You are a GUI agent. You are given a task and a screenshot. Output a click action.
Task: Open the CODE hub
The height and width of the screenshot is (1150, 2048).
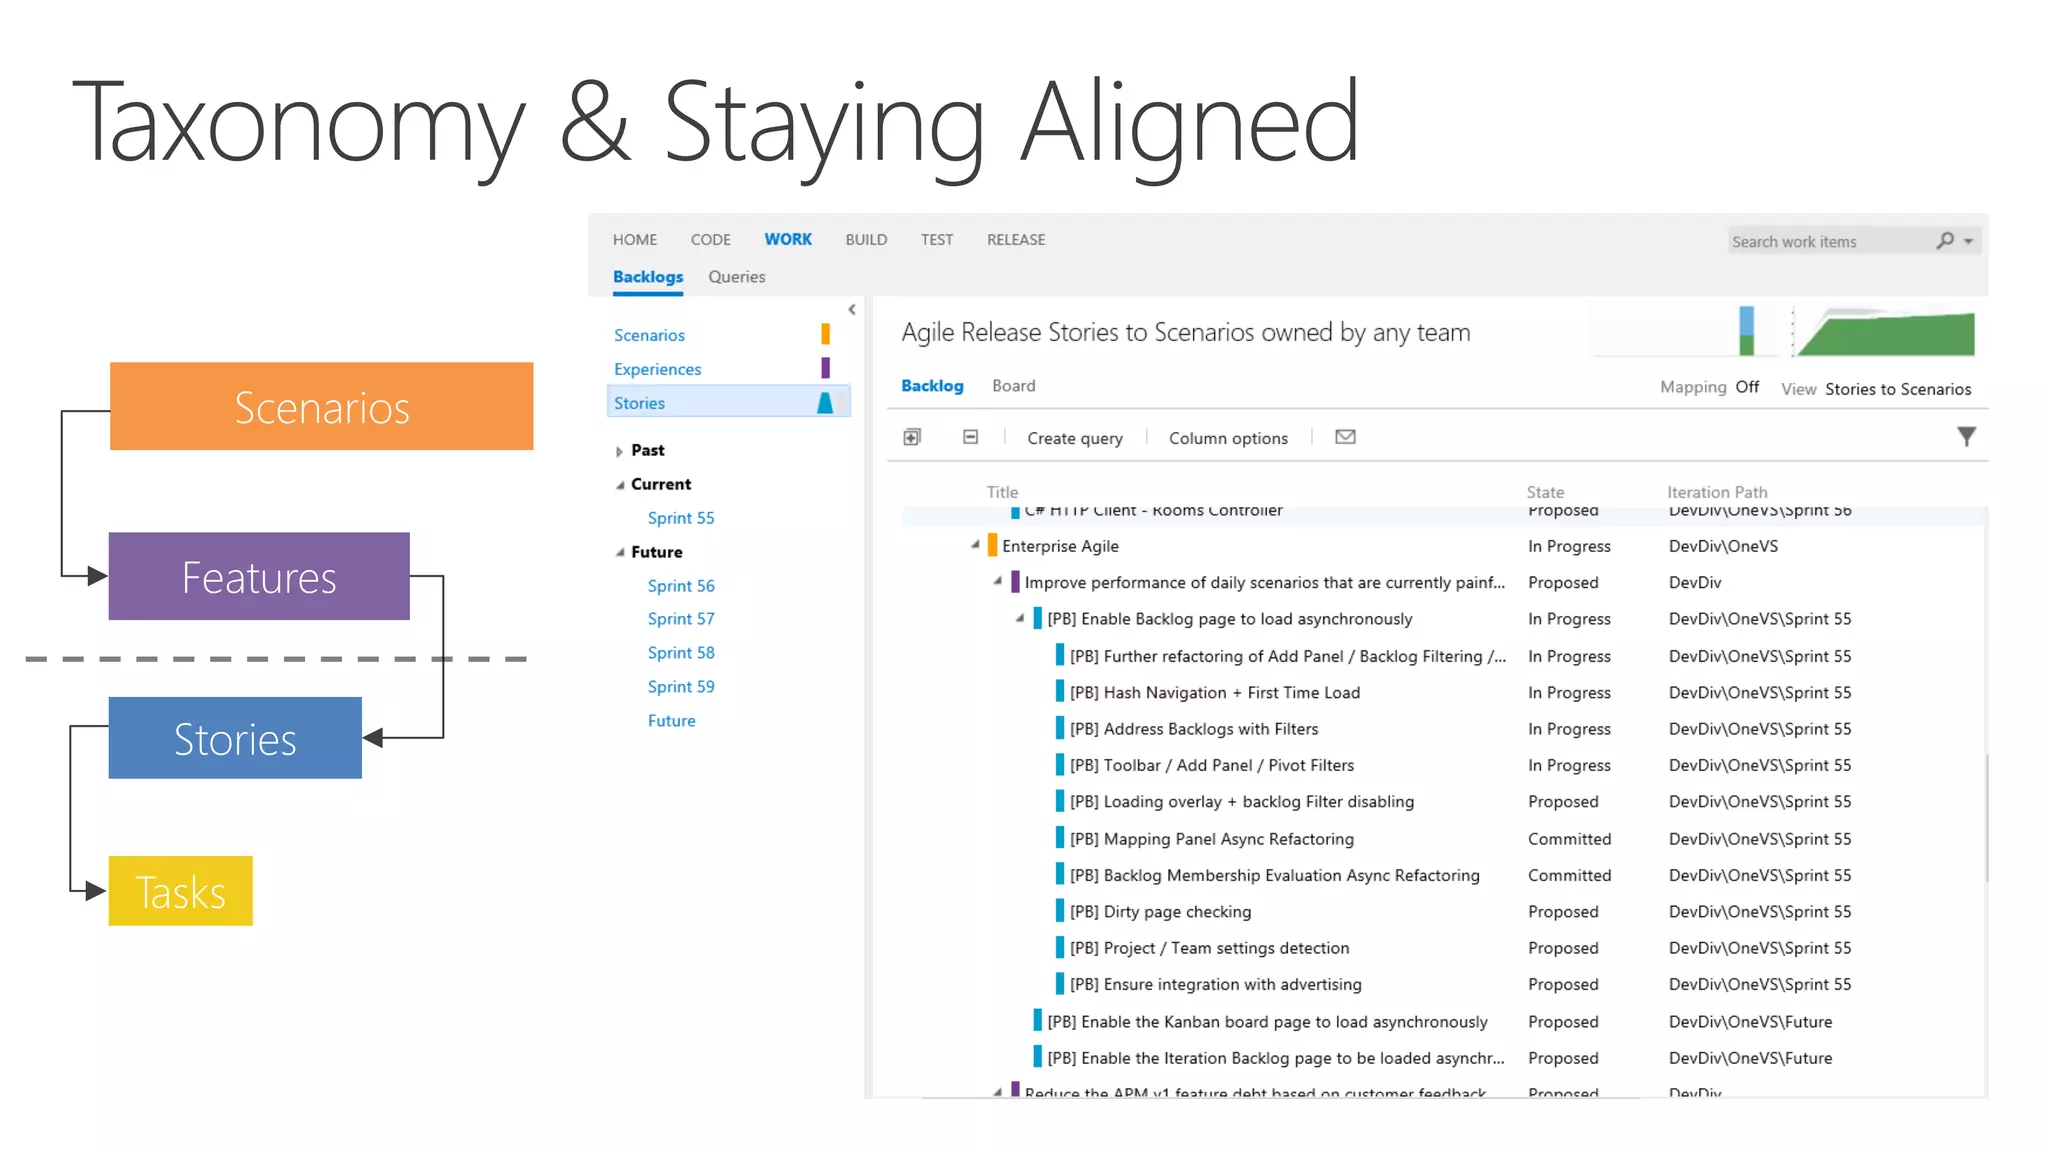coord(710,240)
